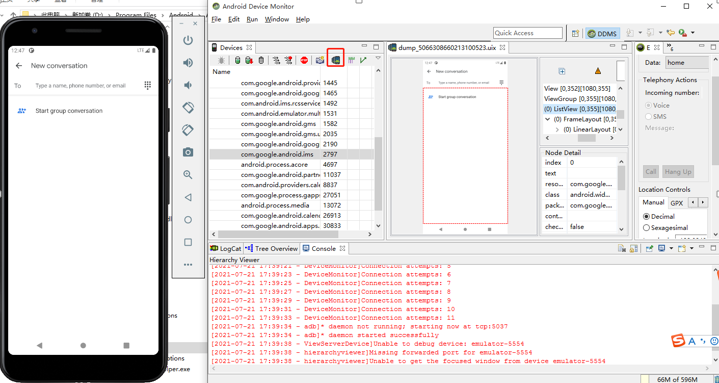
Task: Click the Call button
Action: [x=651, y=172]
